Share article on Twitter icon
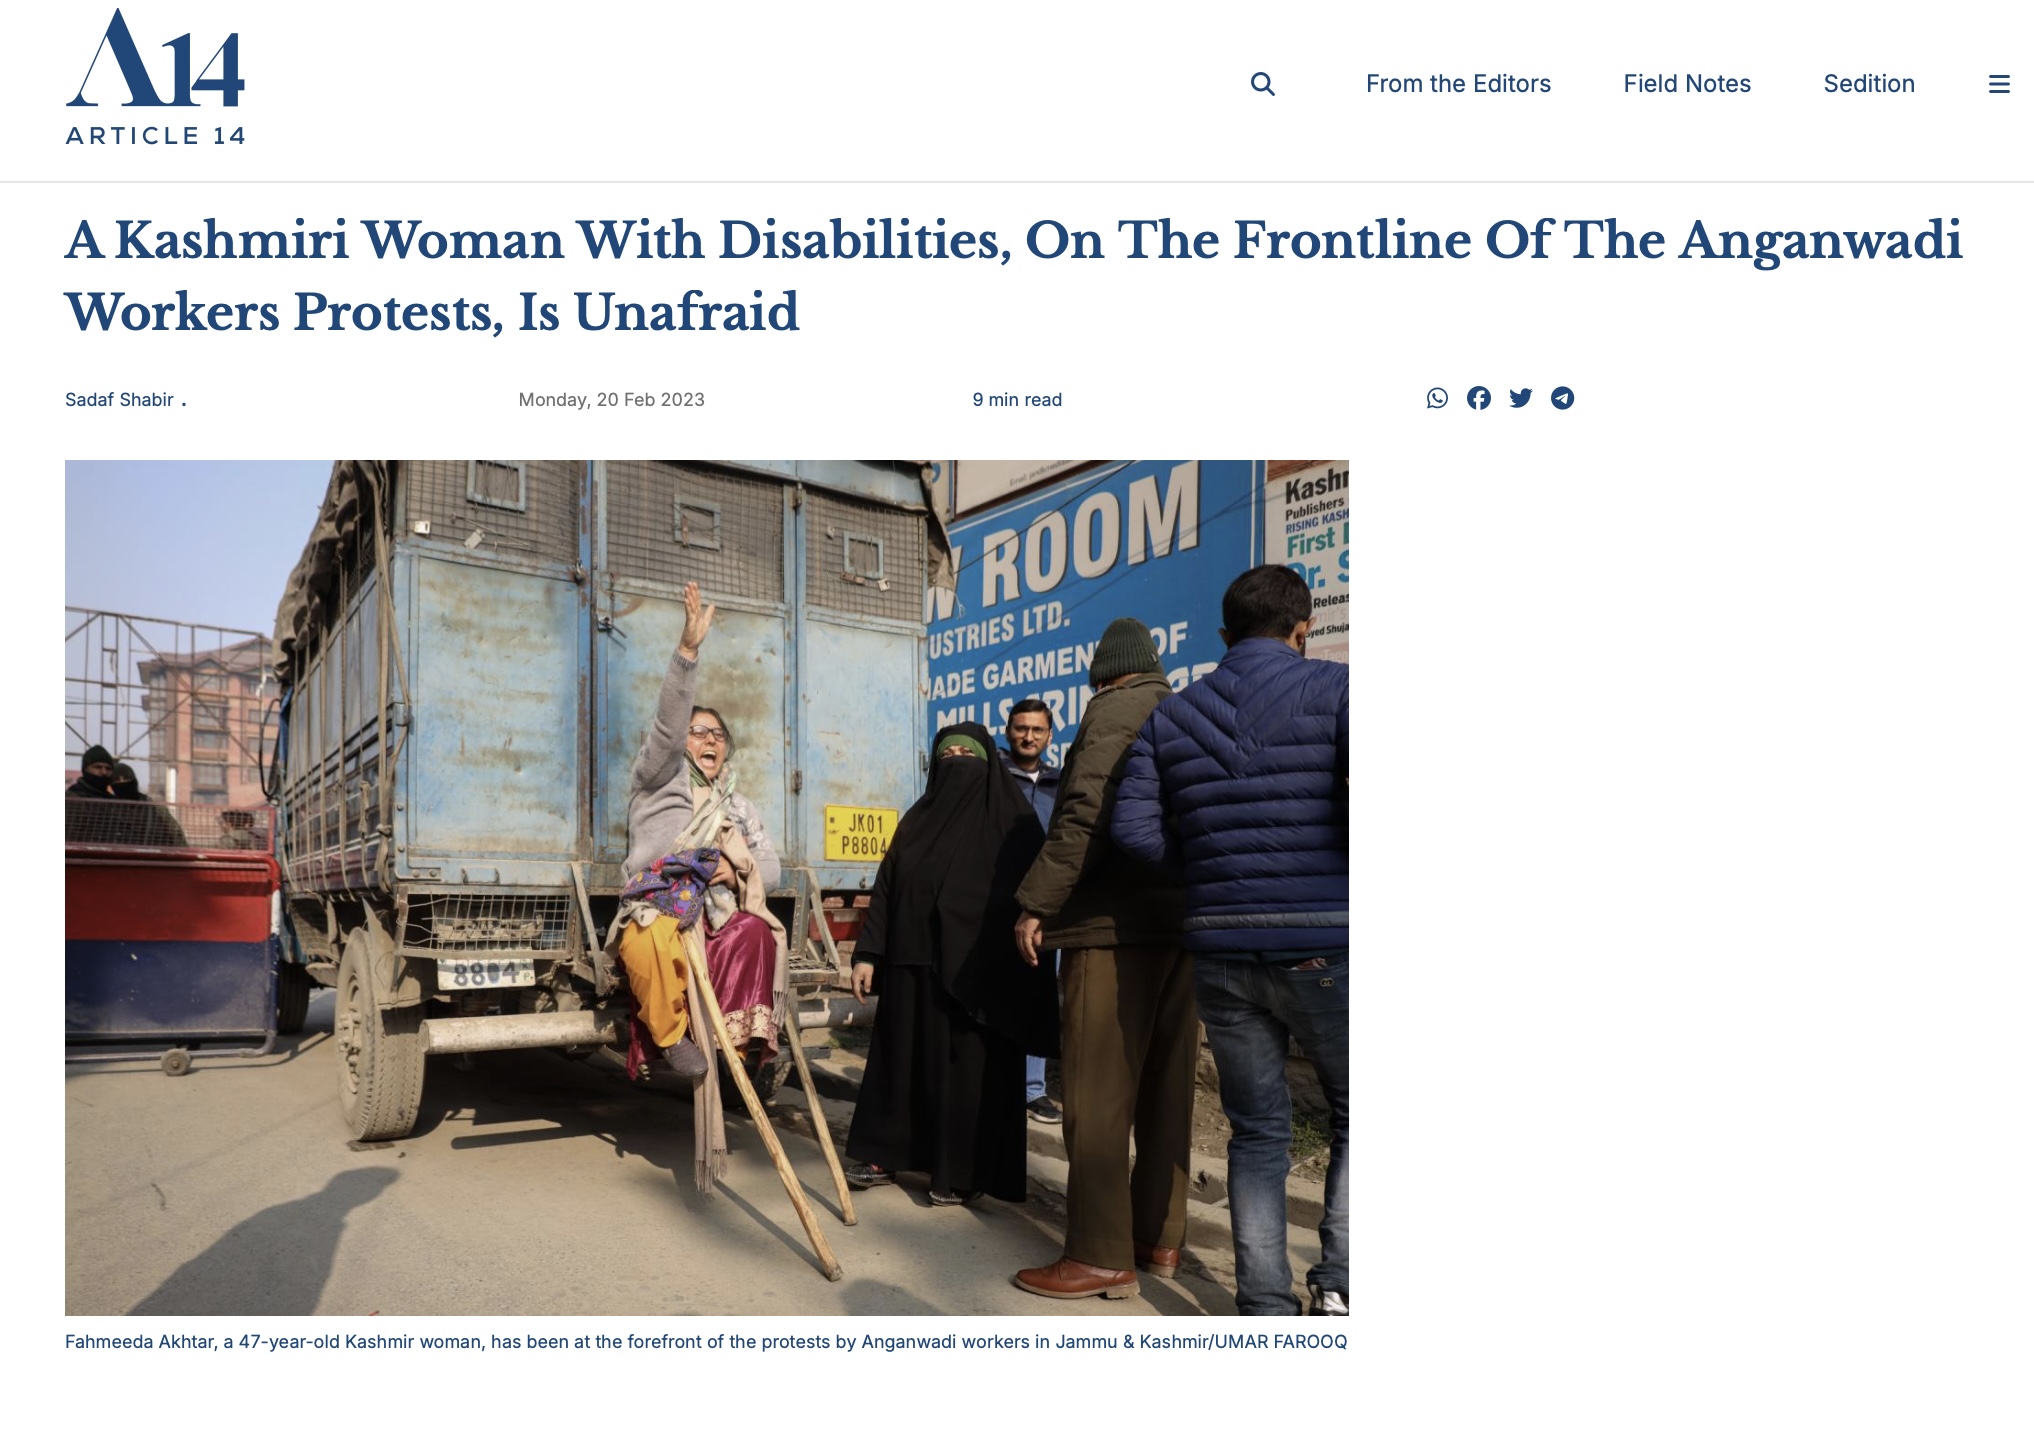The width and height of the screenshot is (2034, 1432). click(1521, 398)
